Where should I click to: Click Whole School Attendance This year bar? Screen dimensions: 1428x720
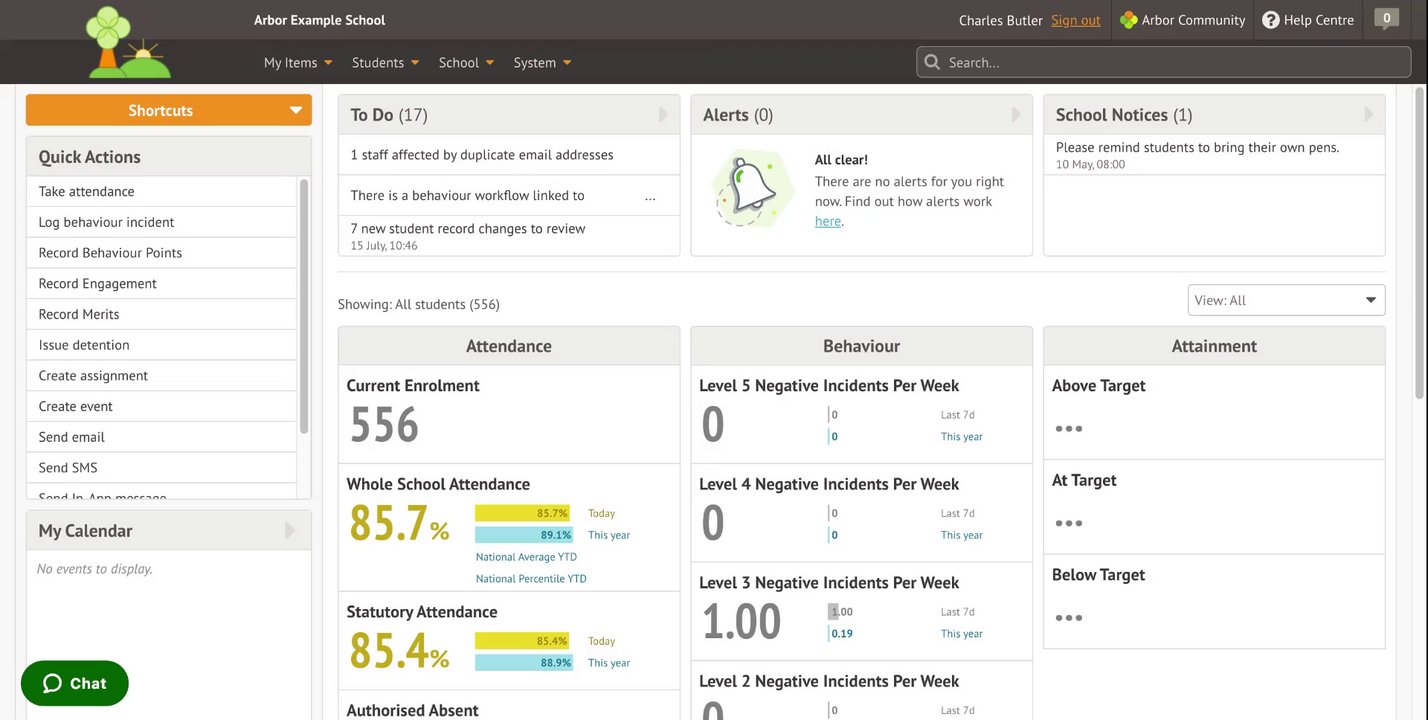click(524, 535)
